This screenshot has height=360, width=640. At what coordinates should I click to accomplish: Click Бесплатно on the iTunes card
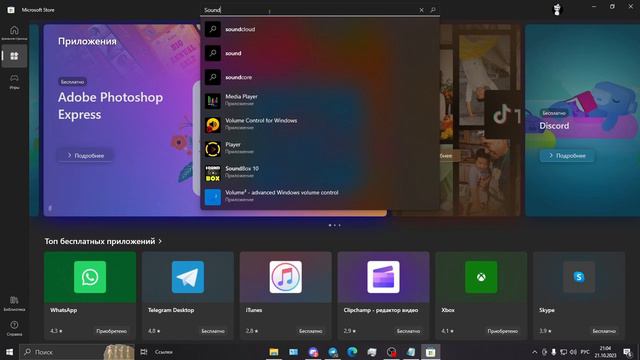[310, 331]
